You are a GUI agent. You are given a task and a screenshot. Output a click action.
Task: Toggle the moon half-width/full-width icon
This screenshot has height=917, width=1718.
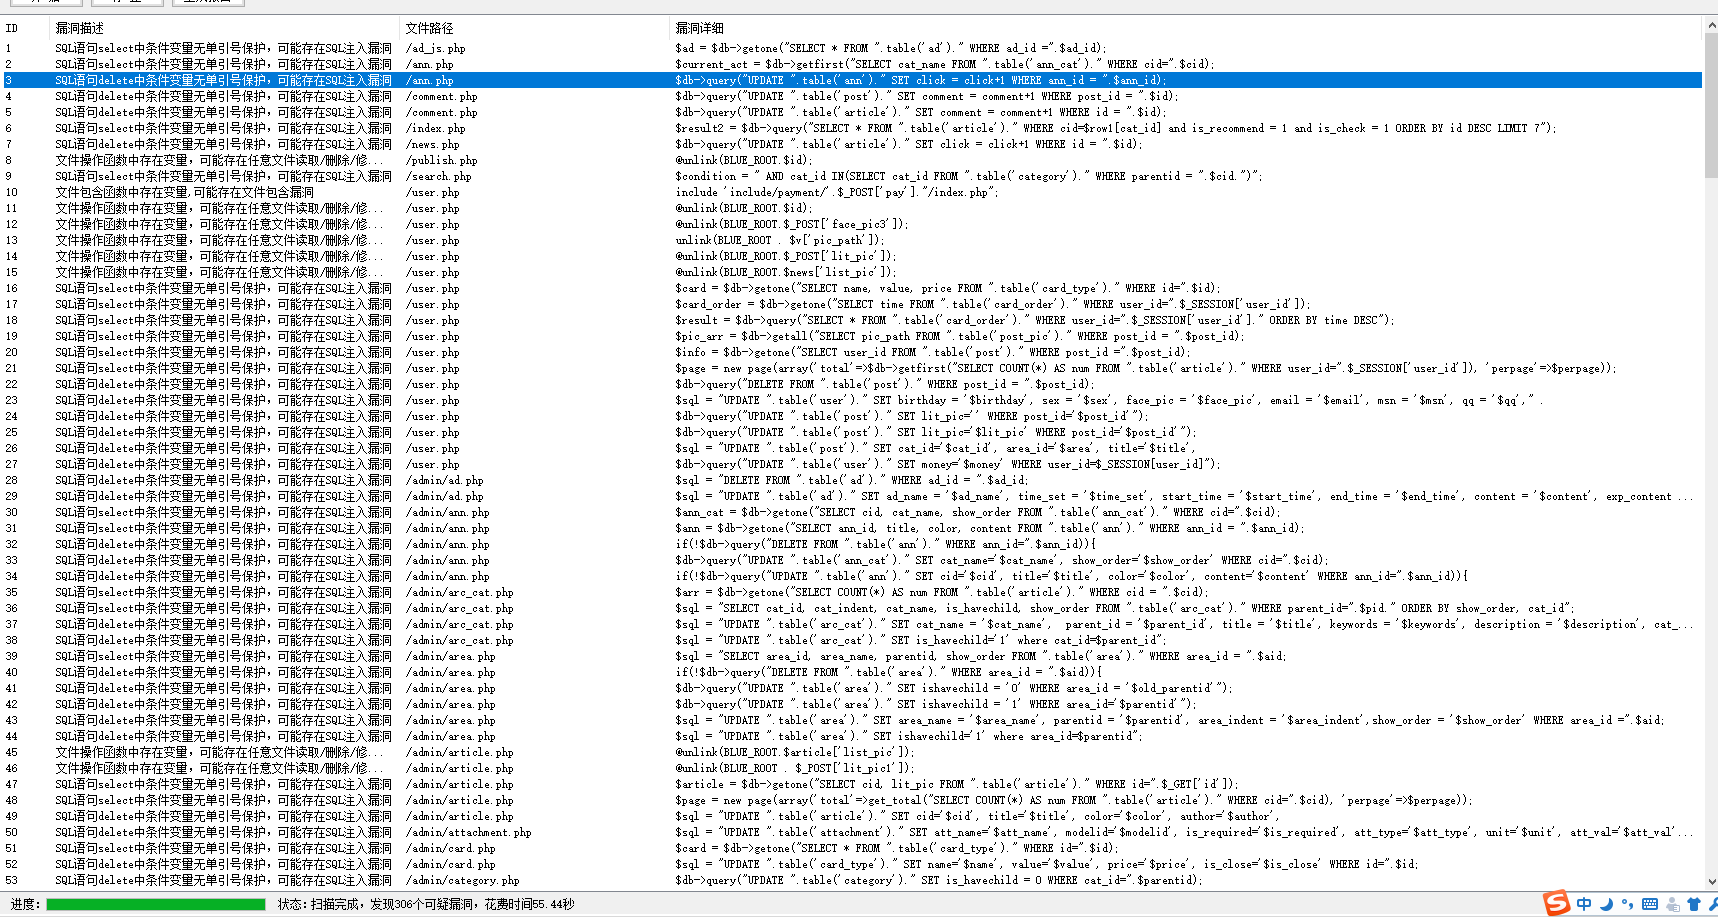(x=1606, y=904)
